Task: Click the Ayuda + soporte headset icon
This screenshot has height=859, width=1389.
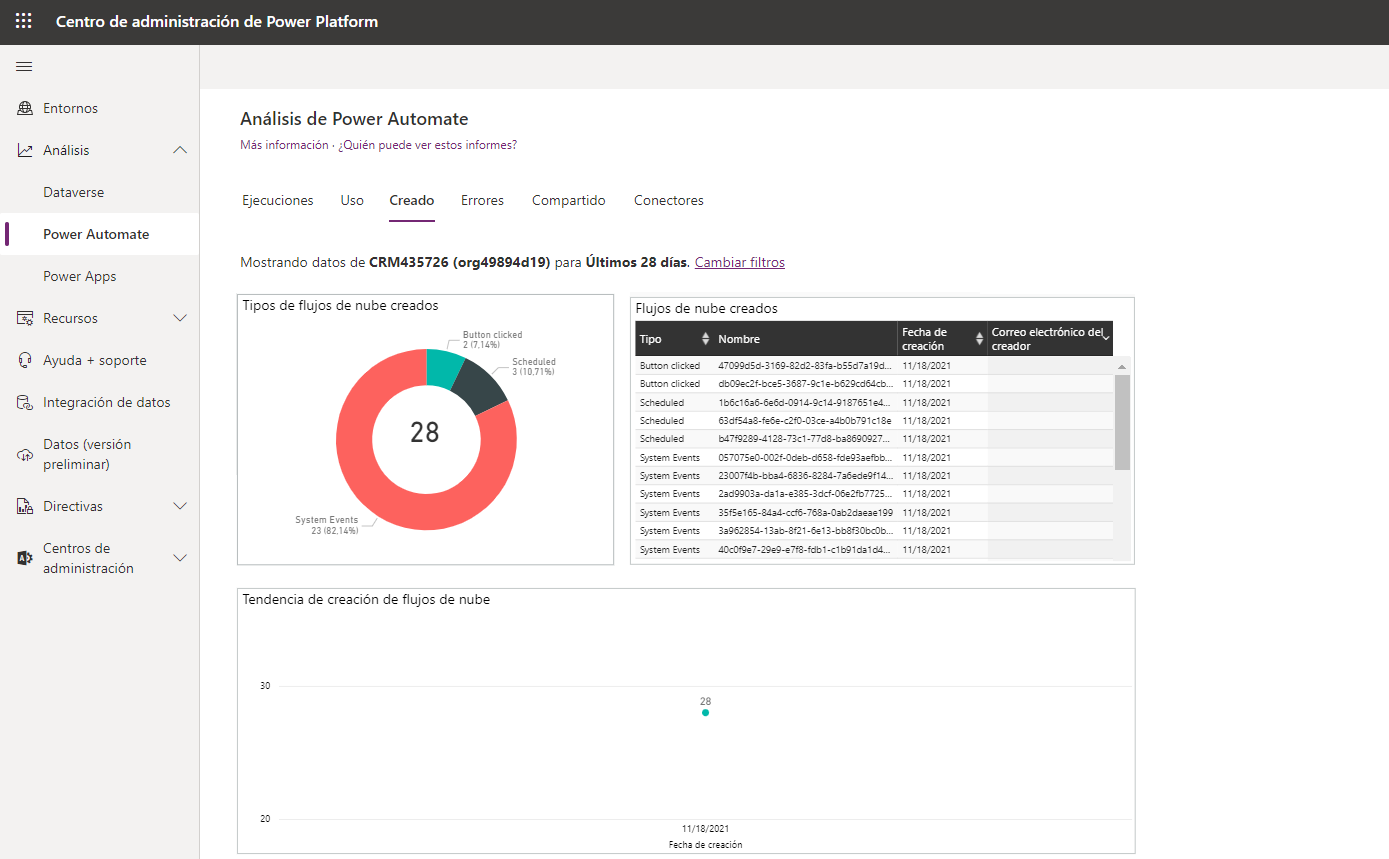Action: point(25,360)
